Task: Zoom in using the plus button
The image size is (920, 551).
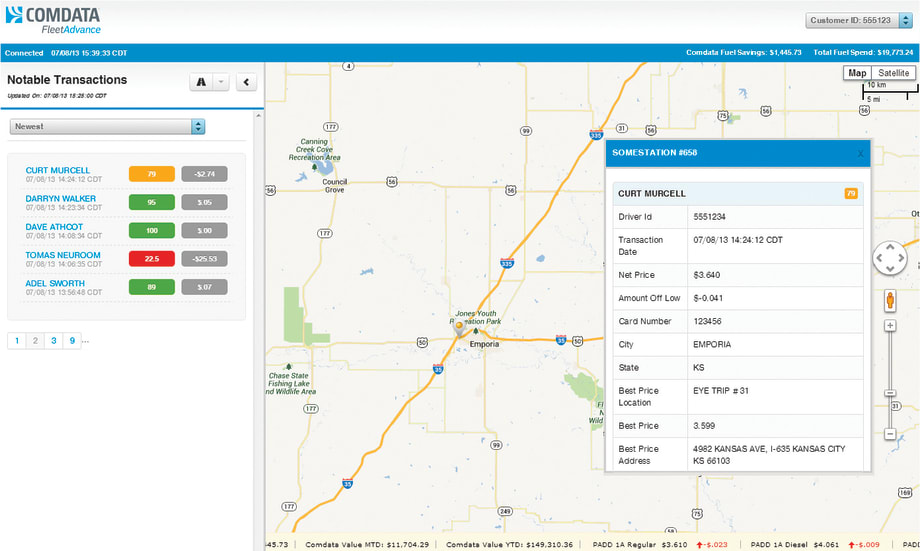Action: pyautogui.click(x=890, y=326)
